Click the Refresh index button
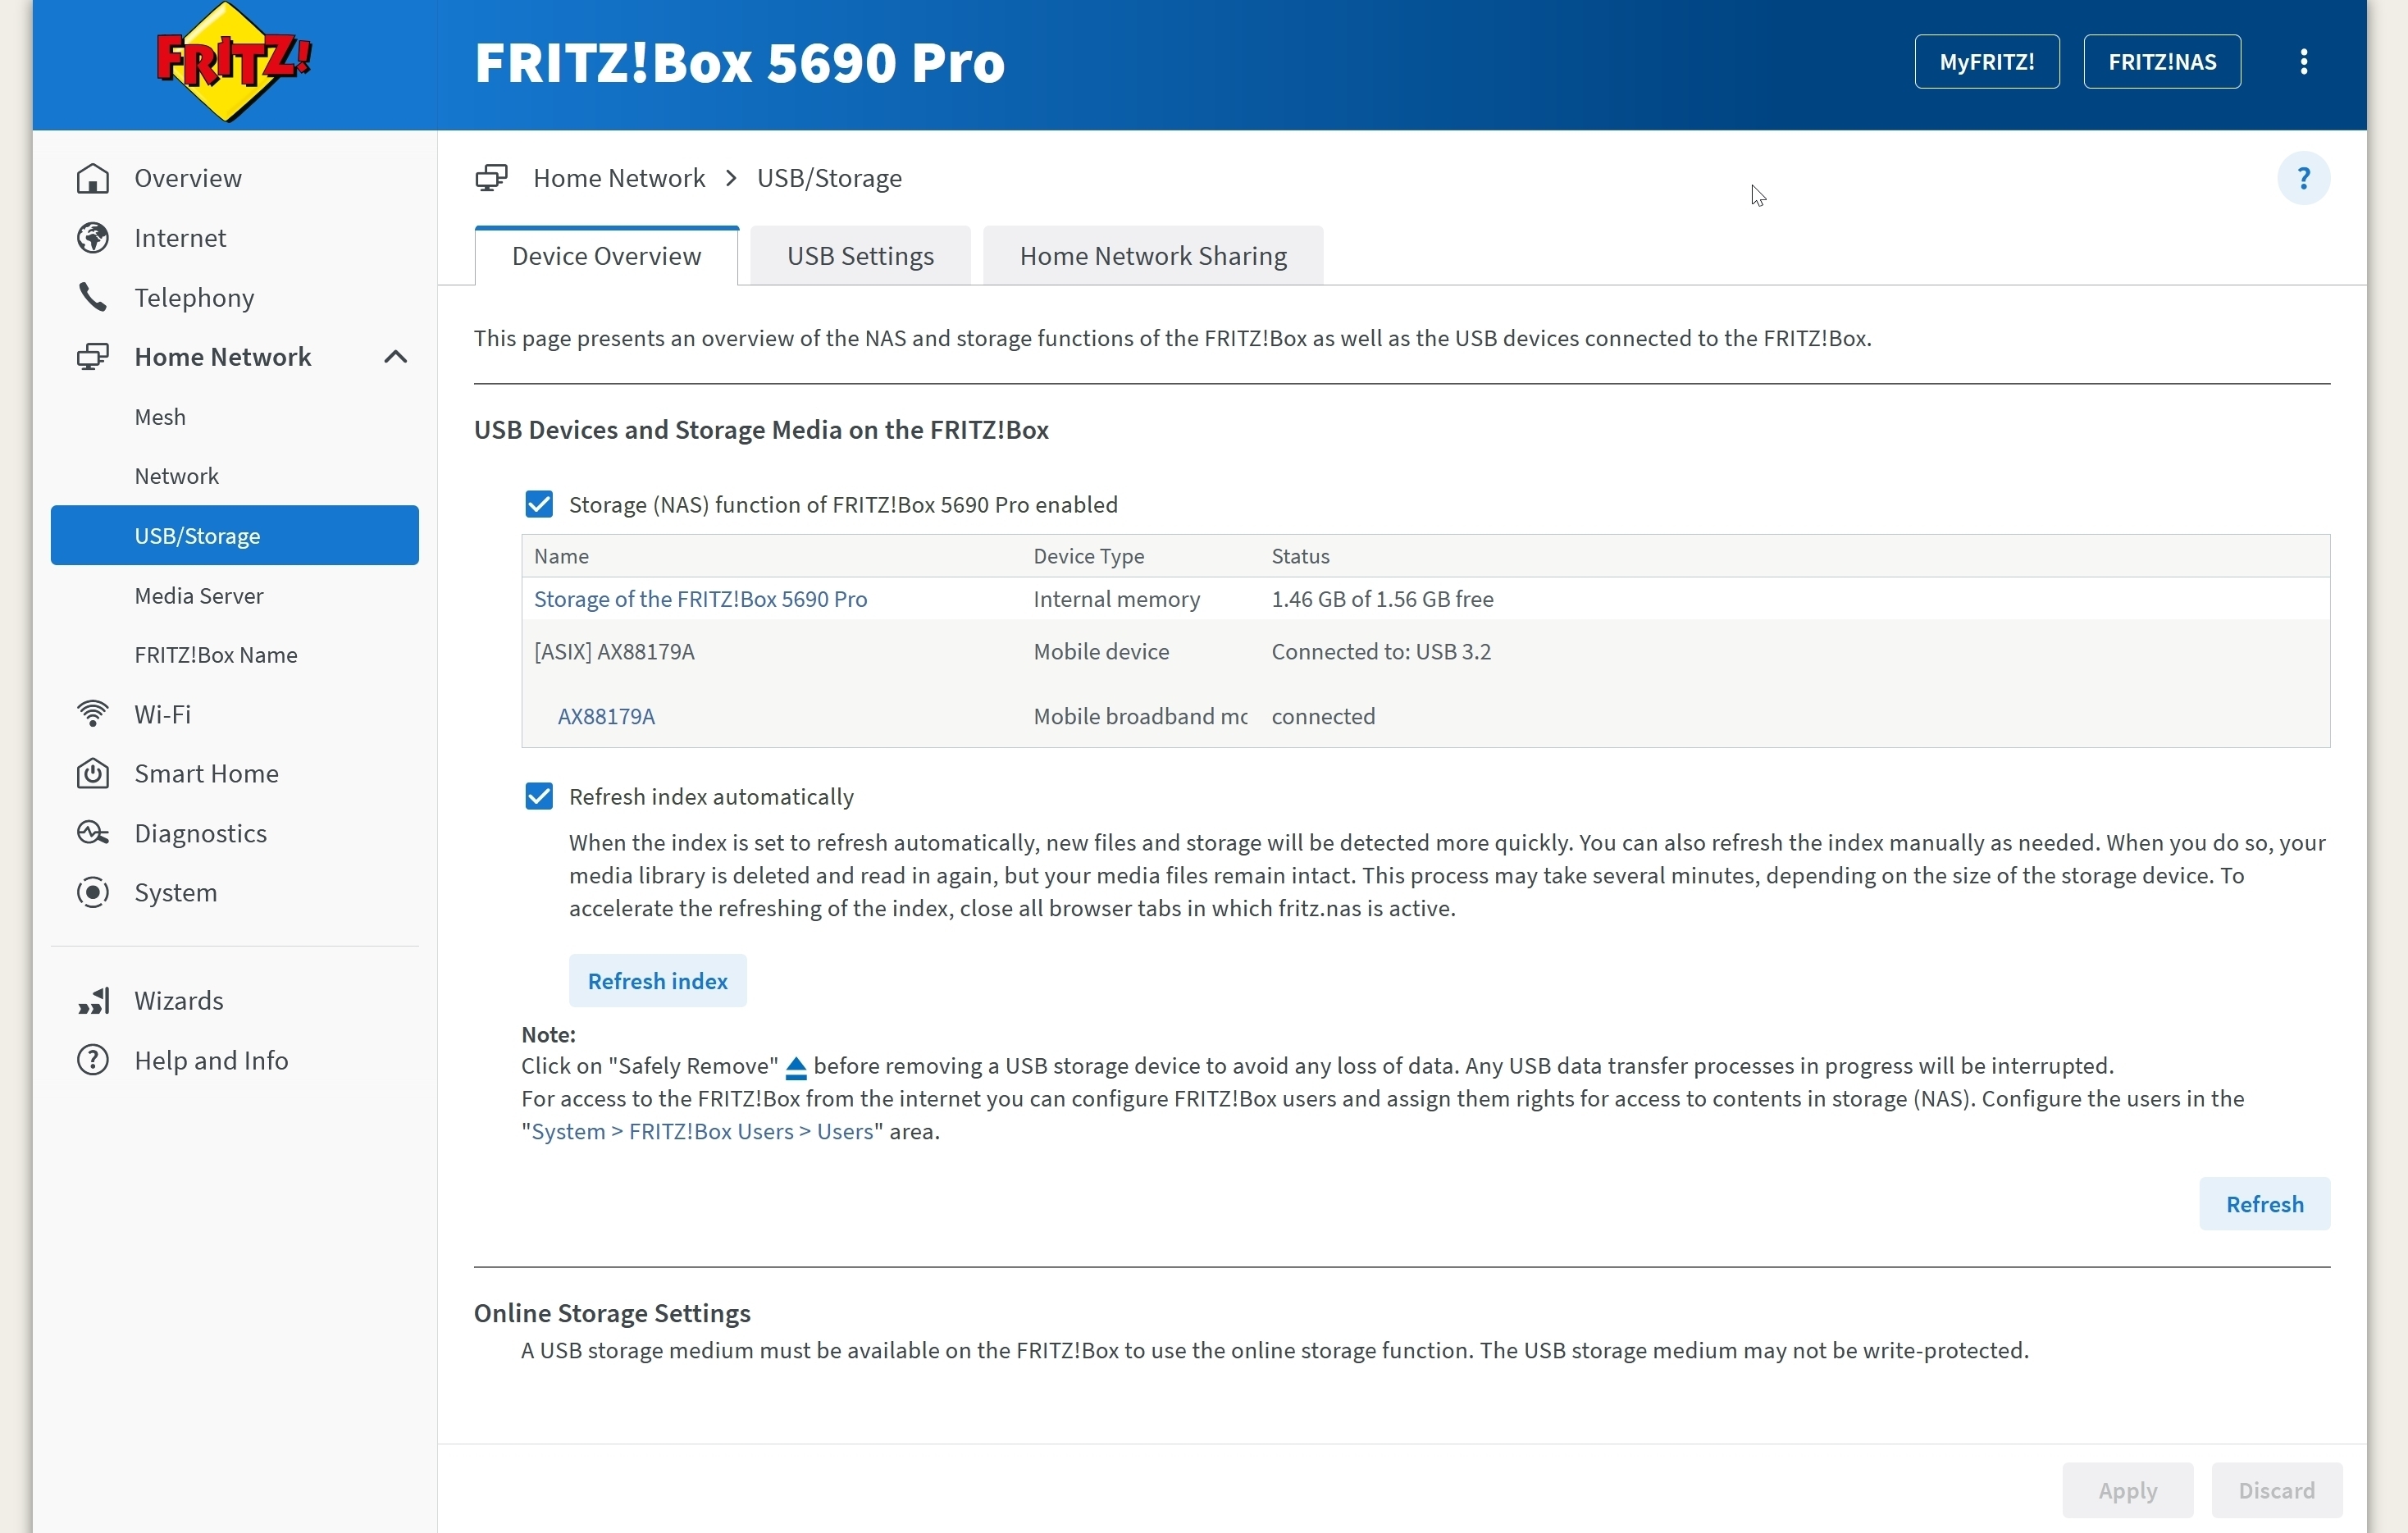The width and height of the screenshot is (2408, 1533). click(x=658, y=981)
